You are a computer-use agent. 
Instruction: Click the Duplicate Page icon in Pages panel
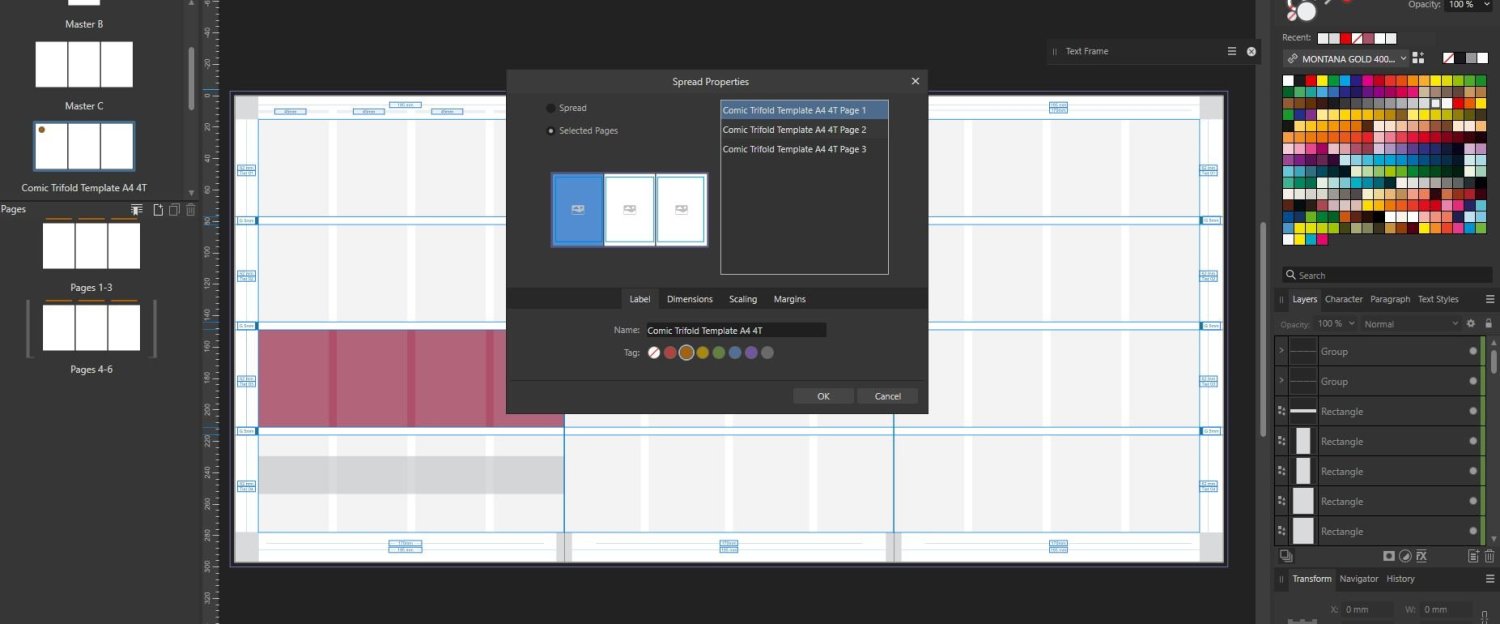coord(174,209)
